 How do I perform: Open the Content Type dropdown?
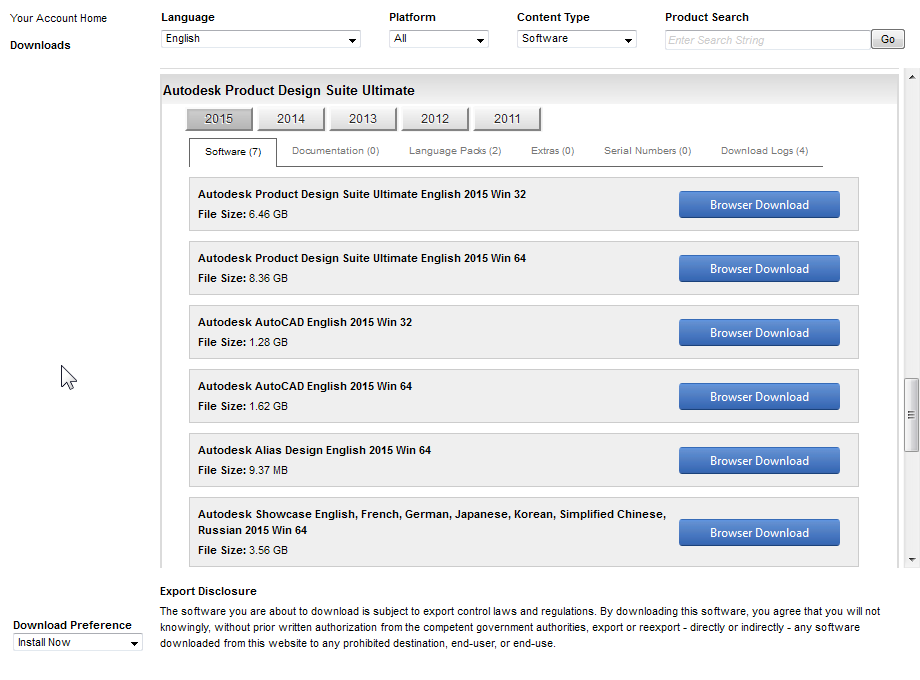[576, 39]
